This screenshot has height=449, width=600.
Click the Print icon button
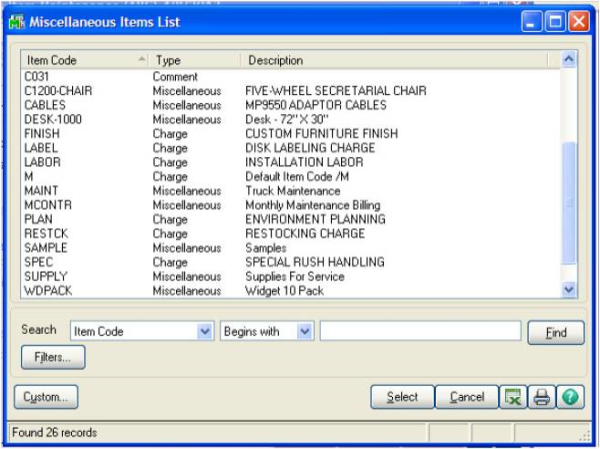(x=541, y=397)
